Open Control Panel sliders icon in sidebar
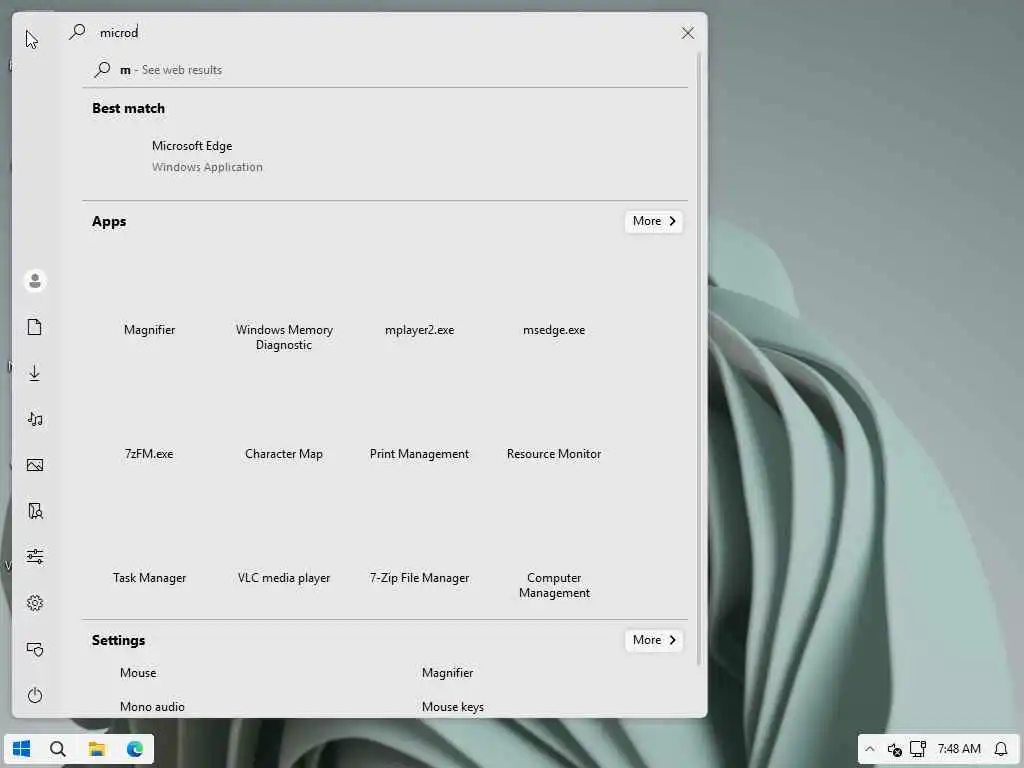The height and width of the screenshot is (768, 1024). click(x=35, y=556)
